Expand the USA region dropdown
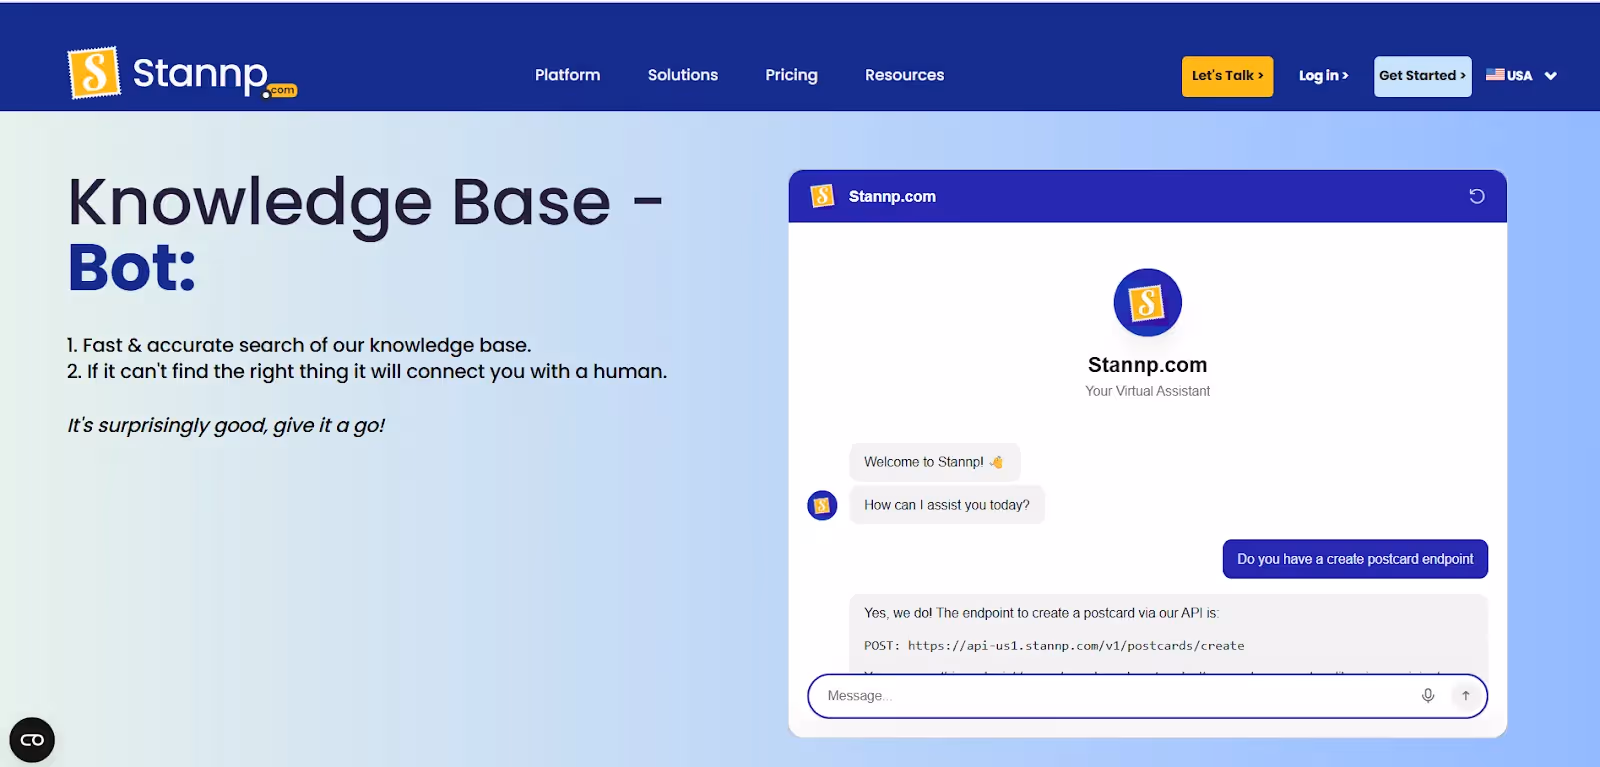Screen dimensions: 1600x767 pyautogui.click(x=1522, y=76)
